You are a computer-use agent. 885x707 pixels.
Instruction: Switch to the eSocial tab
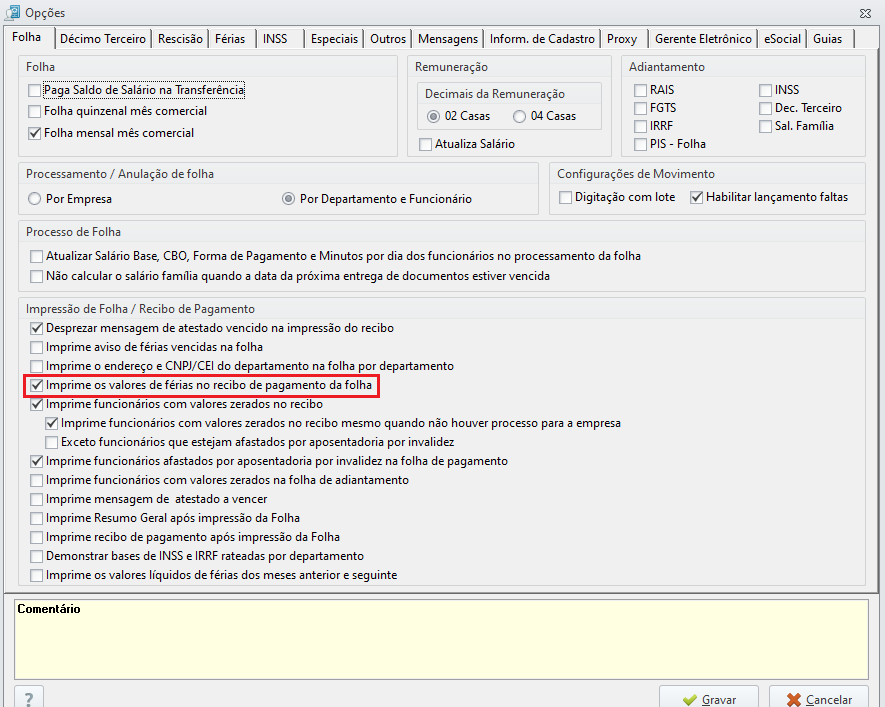click(782, 39)
